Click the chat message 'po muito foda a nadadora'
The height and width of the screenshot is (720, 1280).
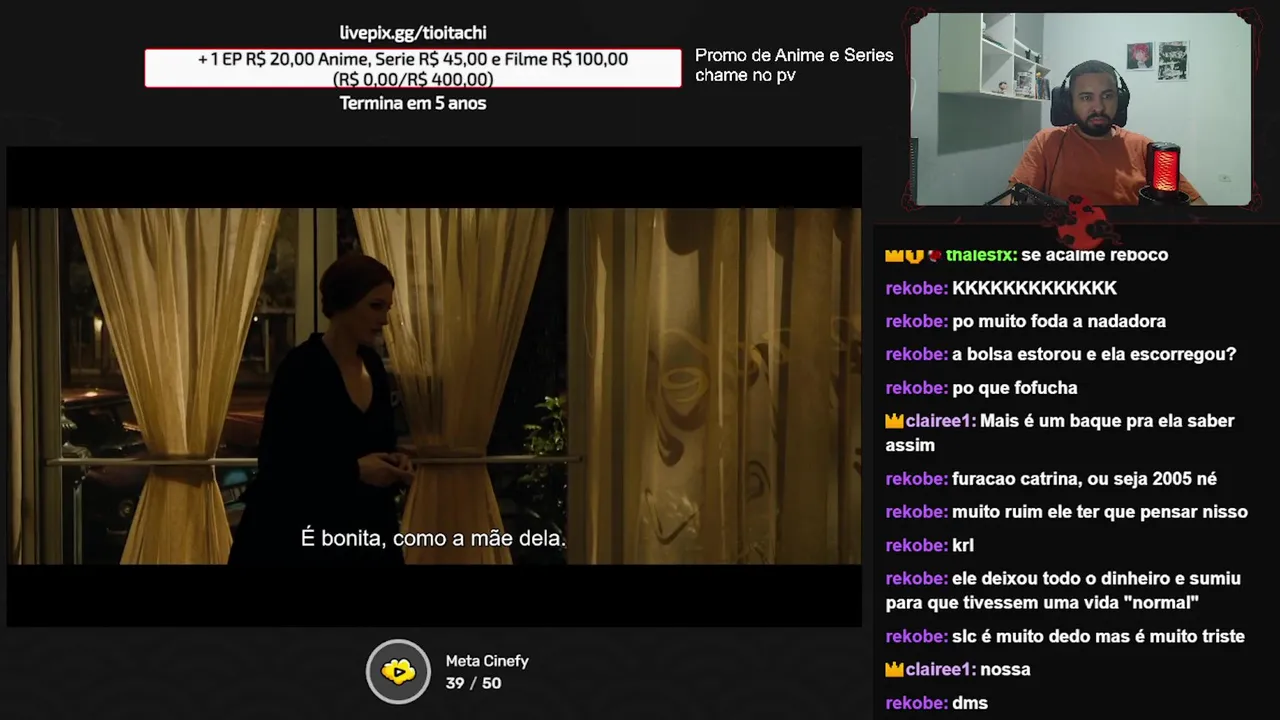1059,321
